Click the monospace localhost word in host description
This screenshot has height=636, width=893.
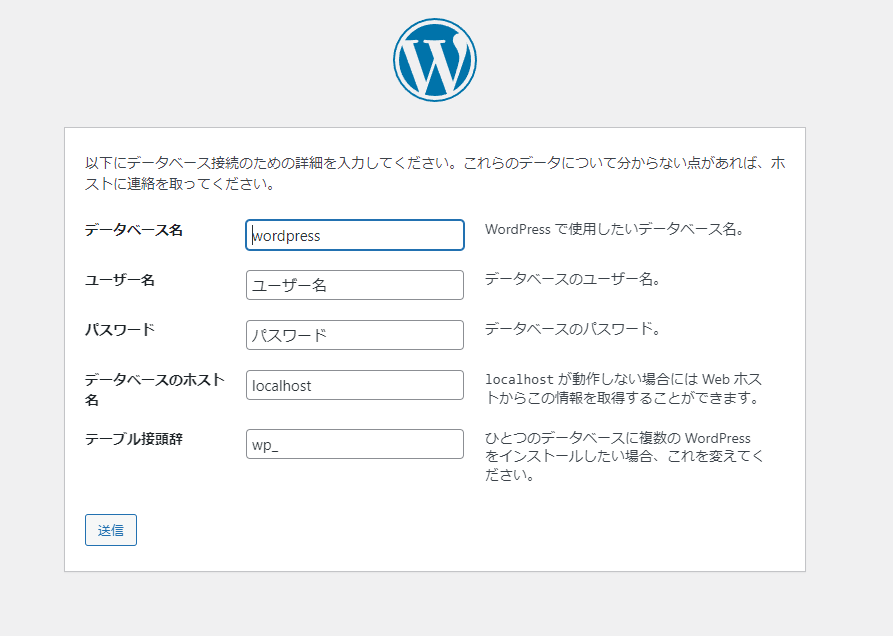point(519,380)
